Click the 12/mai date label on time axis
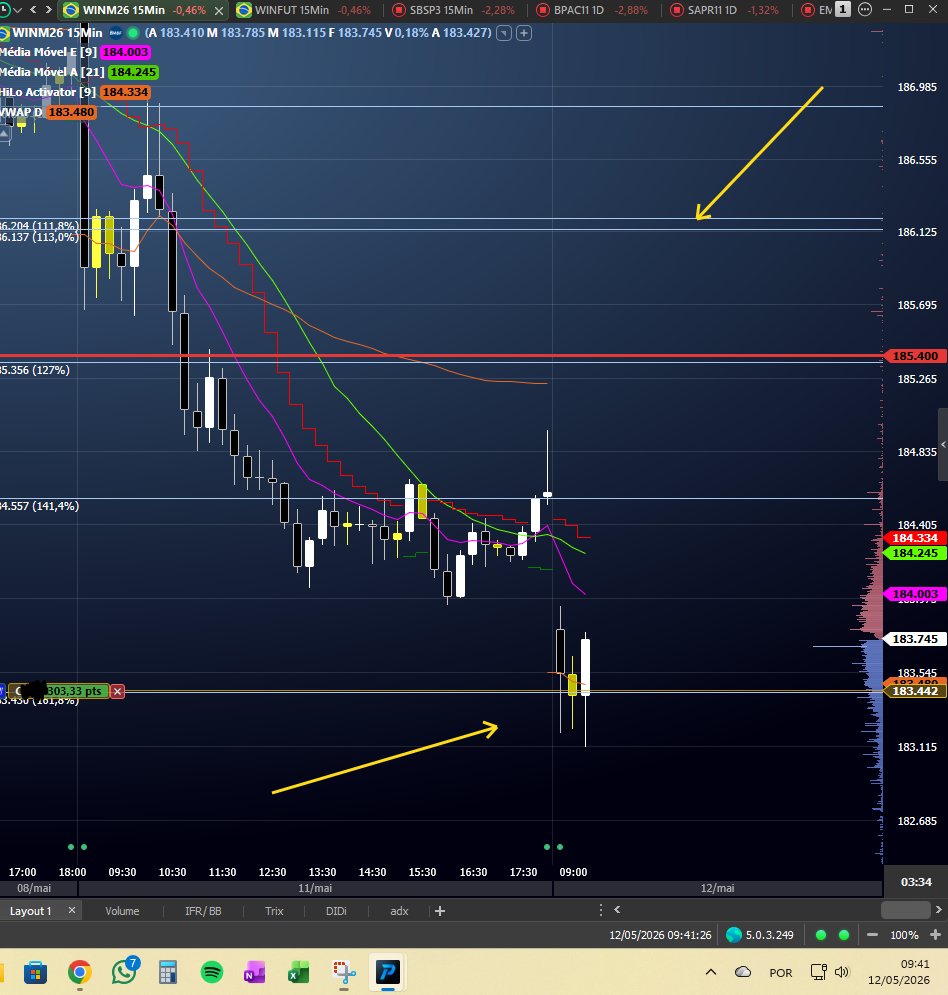948x995 pixels. click(718, 888)
